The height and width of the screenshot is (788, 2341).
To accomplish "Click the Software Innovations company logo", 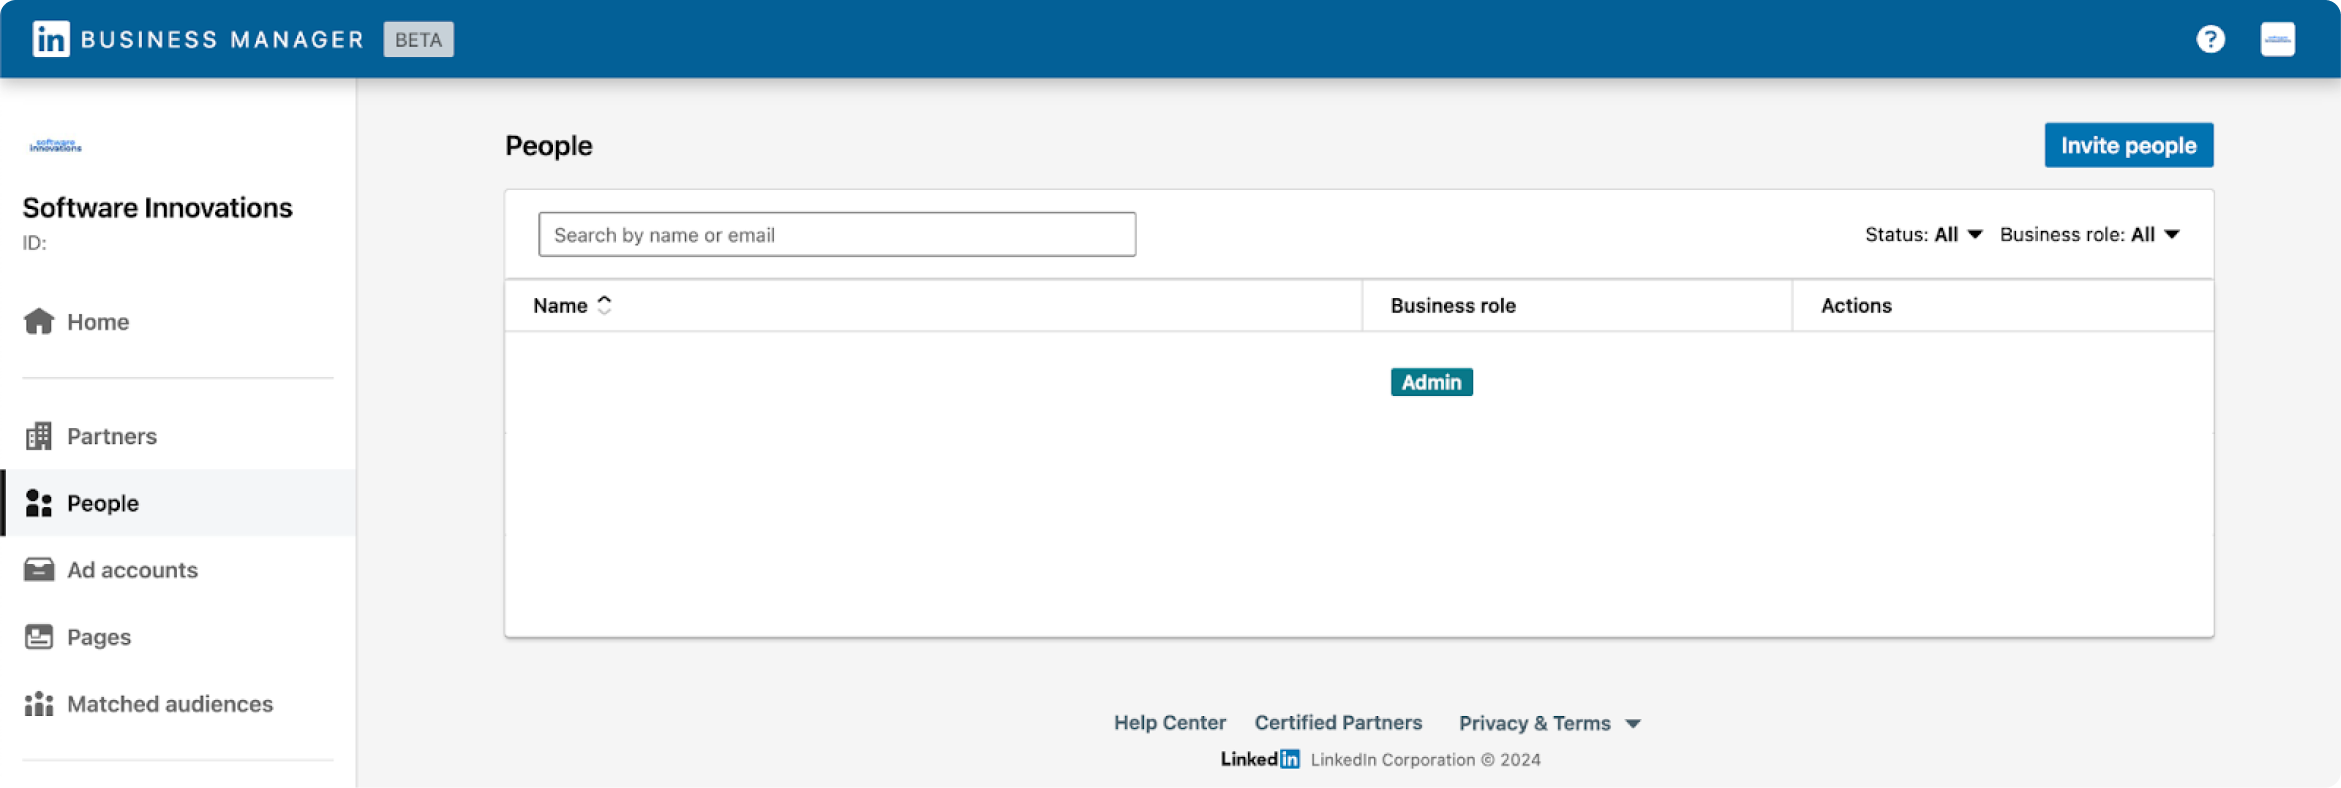I will point(56,145).
